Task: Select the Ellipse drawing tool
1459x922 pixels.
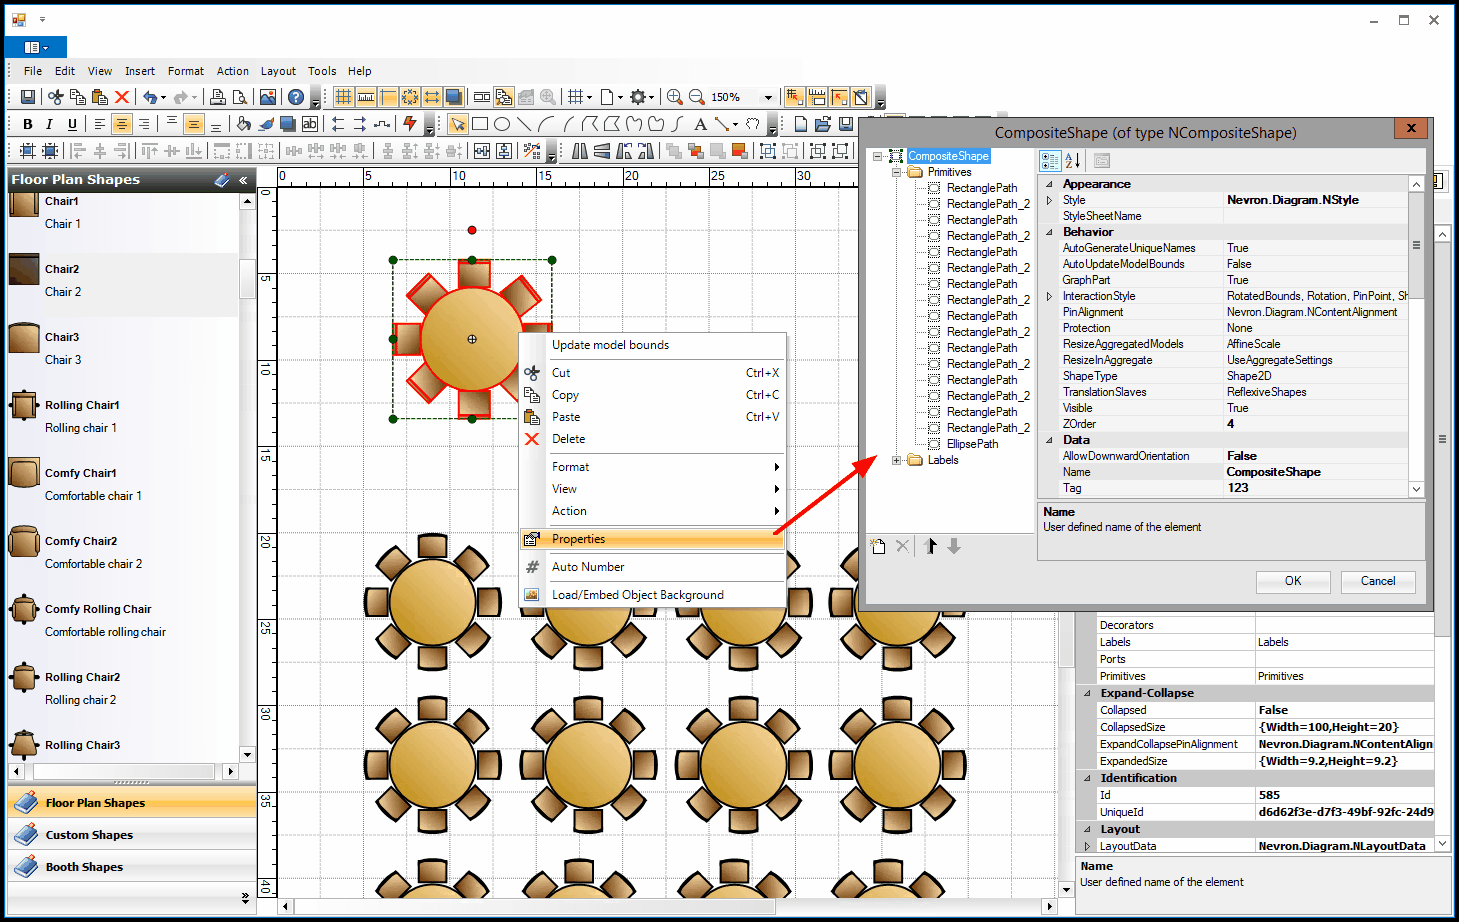Action: (x=502, y=124)
